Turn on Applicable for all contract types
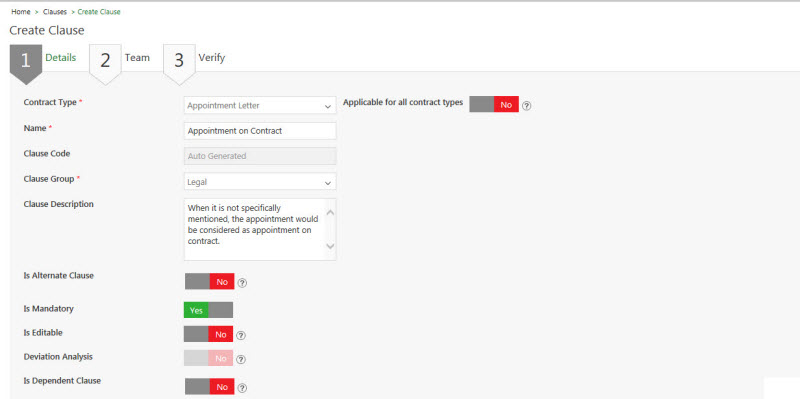The height and width of the screenshot is (399, 800). [494, 104]
